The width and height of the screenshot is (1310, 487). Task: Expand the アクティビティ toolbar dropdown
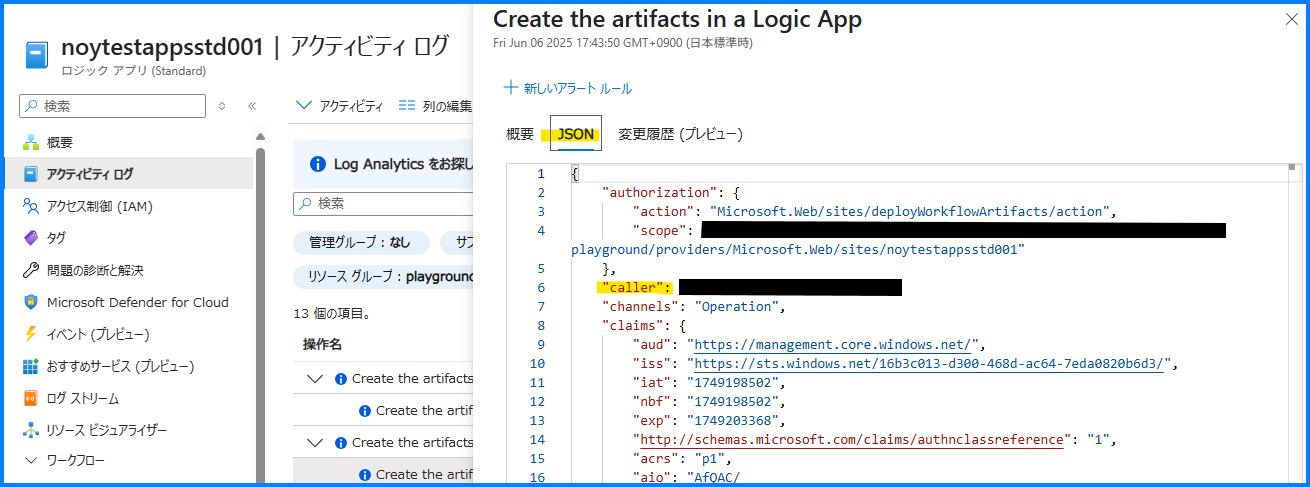click(340, 106)
